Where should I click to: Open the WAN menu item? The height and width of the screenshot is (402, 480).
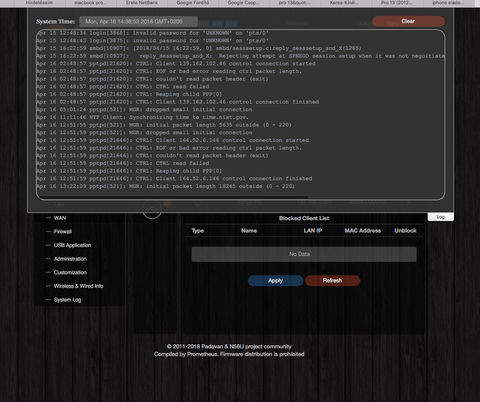[x=60, y=218]
